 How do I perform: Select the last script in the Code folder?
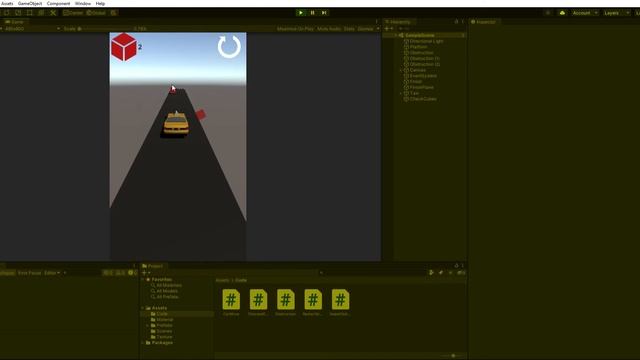(340, 303)
